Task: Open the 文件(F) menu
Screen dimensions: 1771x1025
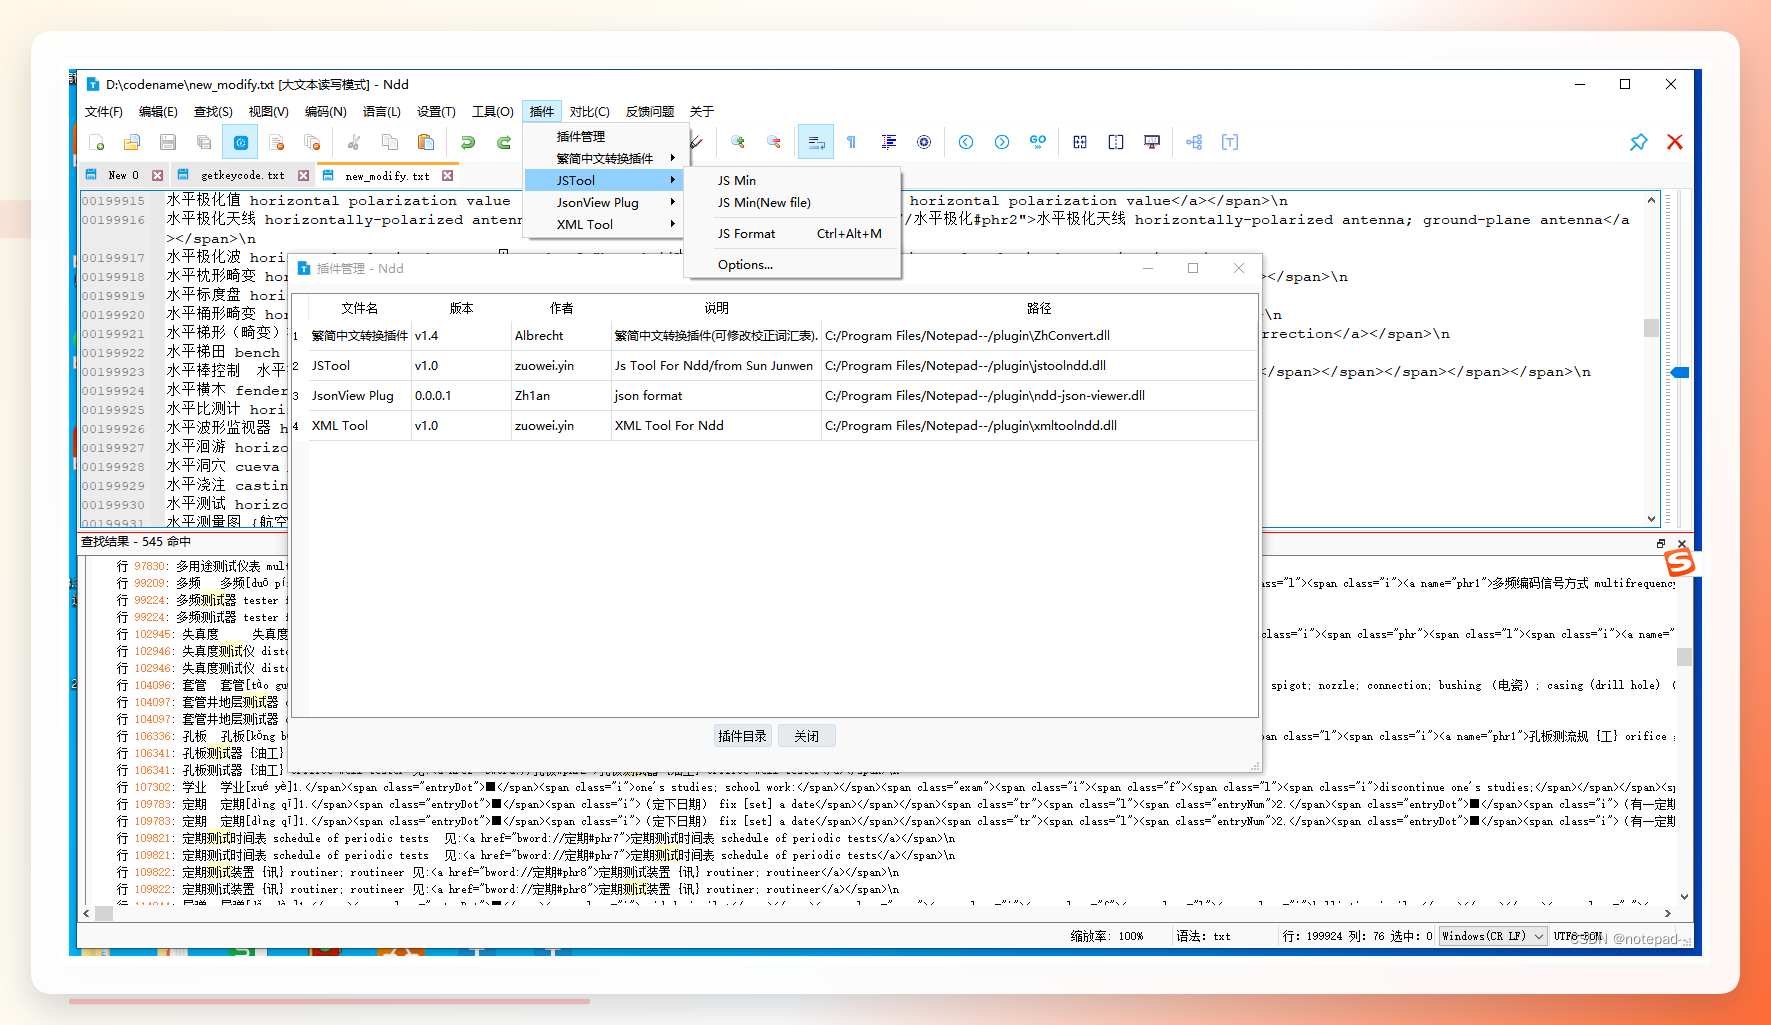Action: [104, 112]
